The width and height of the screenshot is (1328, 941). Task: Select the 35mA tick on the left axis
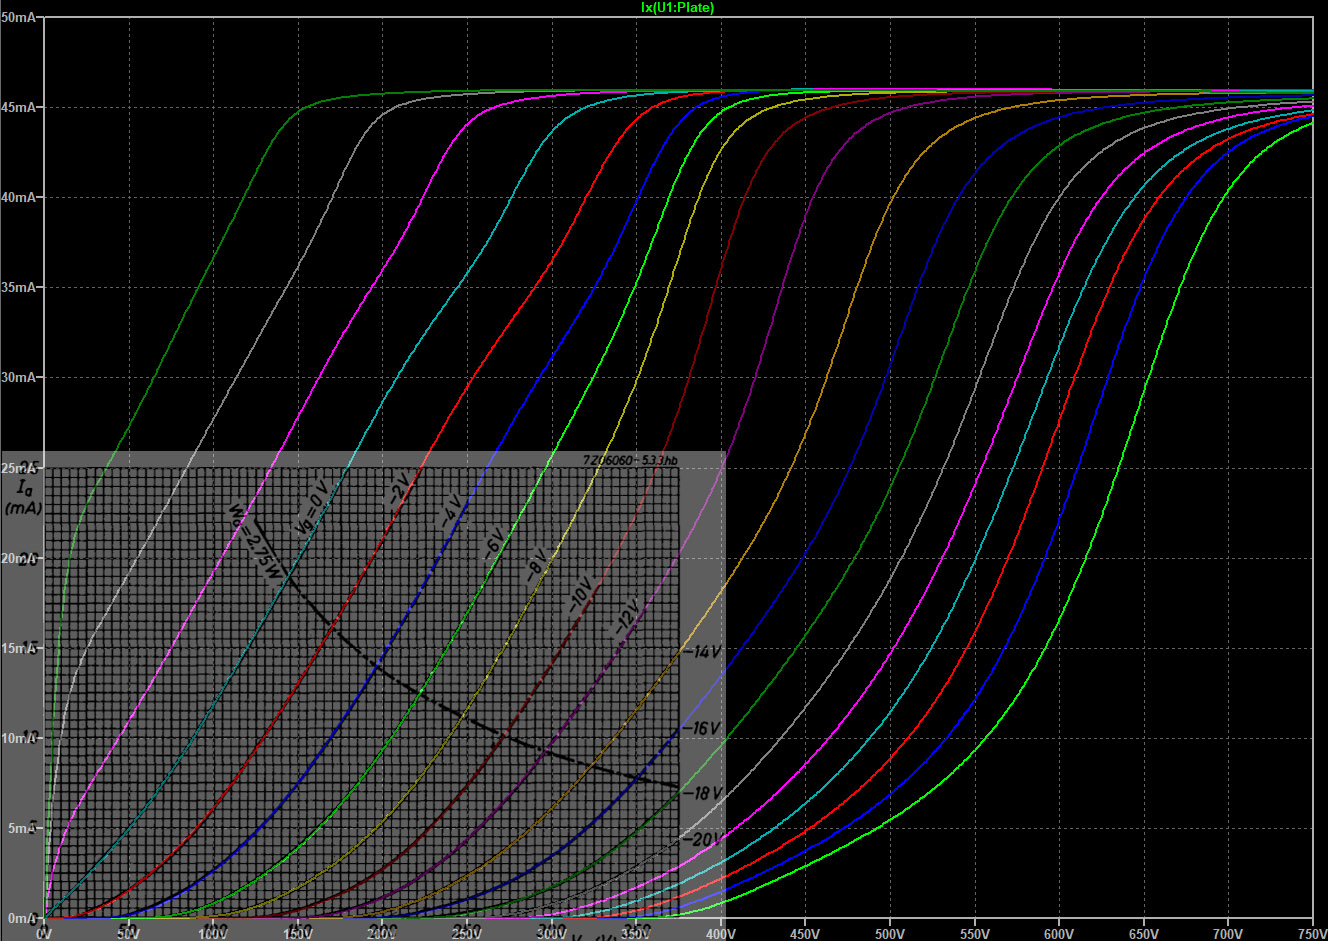pos(18,287)
